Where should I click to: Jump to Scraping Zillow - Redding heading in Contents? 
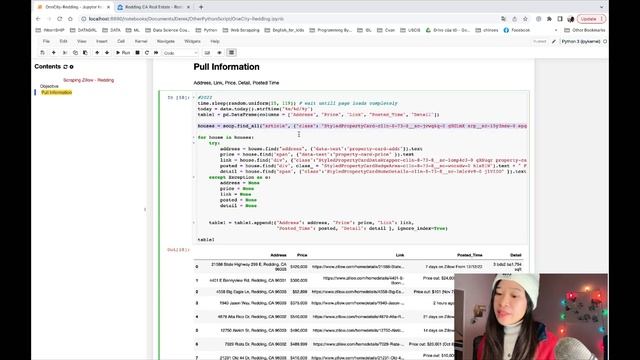coord(89,80)
